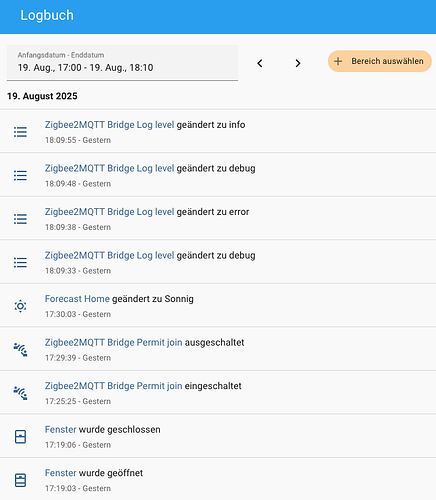Open Forecast Home entity link

click(77, 299)
